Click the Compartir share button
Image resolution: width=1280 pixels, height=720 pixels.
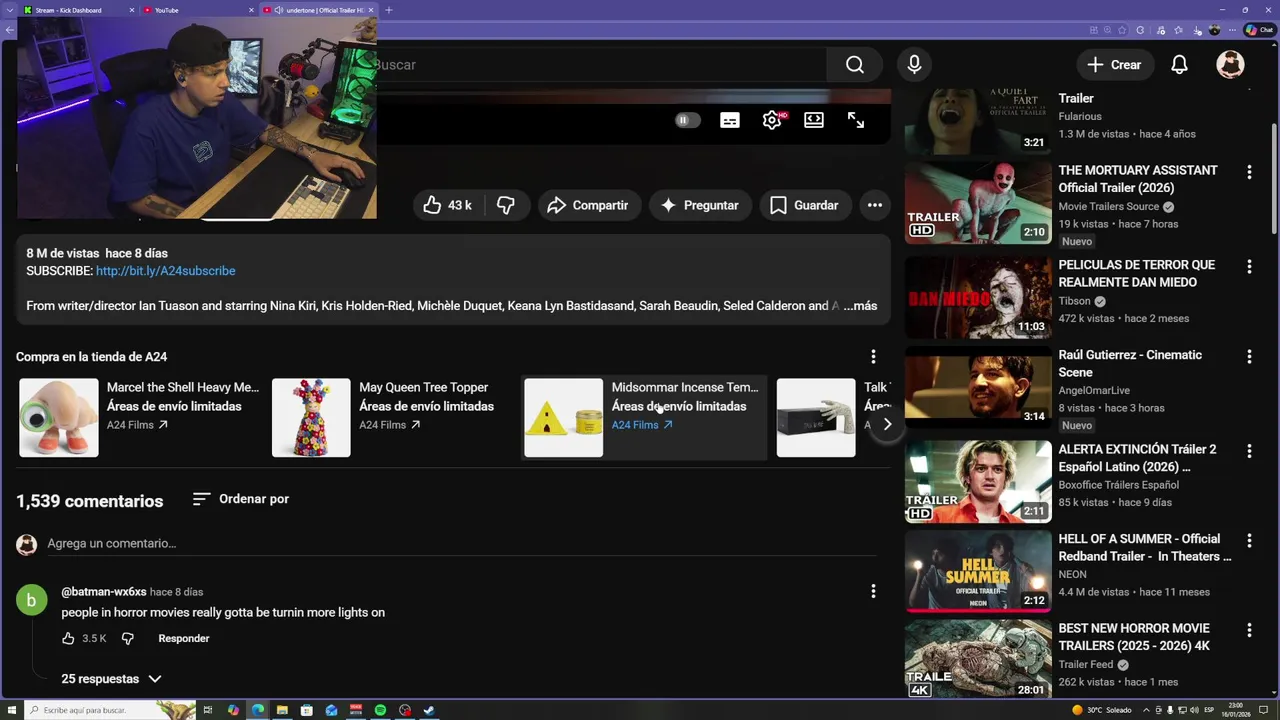588,205
